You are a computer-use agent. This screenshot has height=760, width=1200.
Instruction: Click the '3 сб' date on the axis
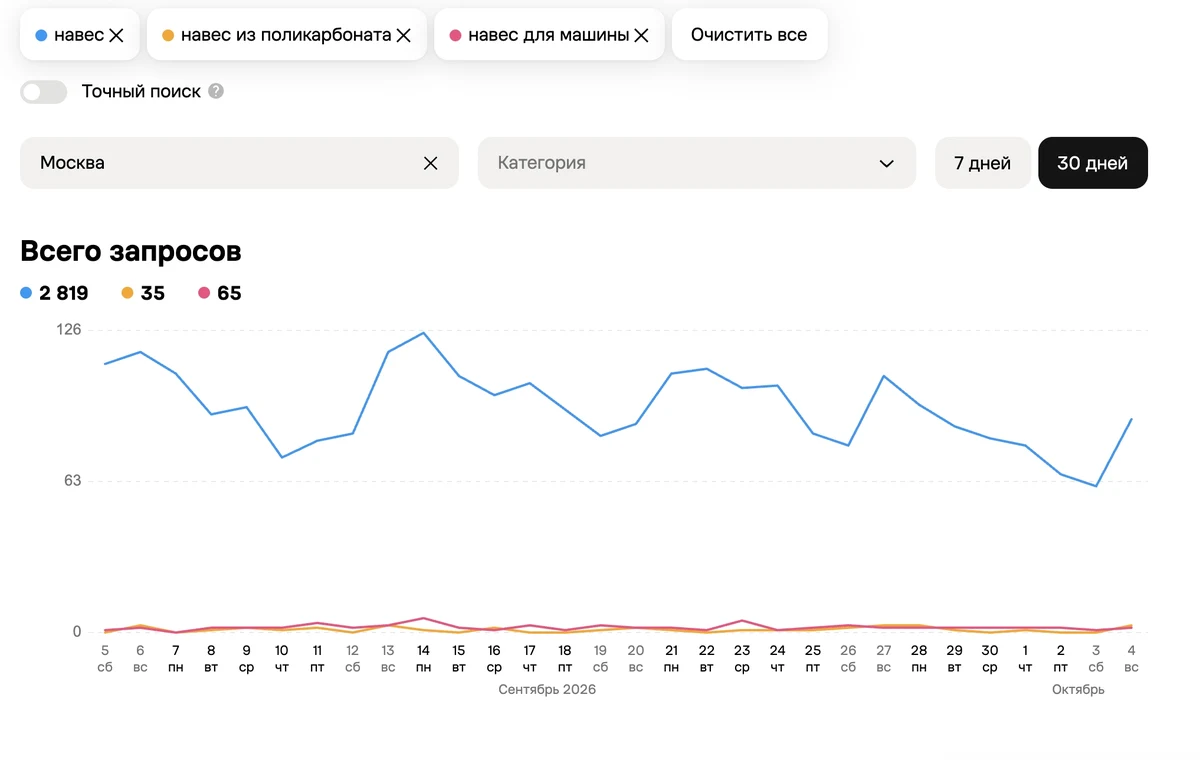coord(1096,658)
